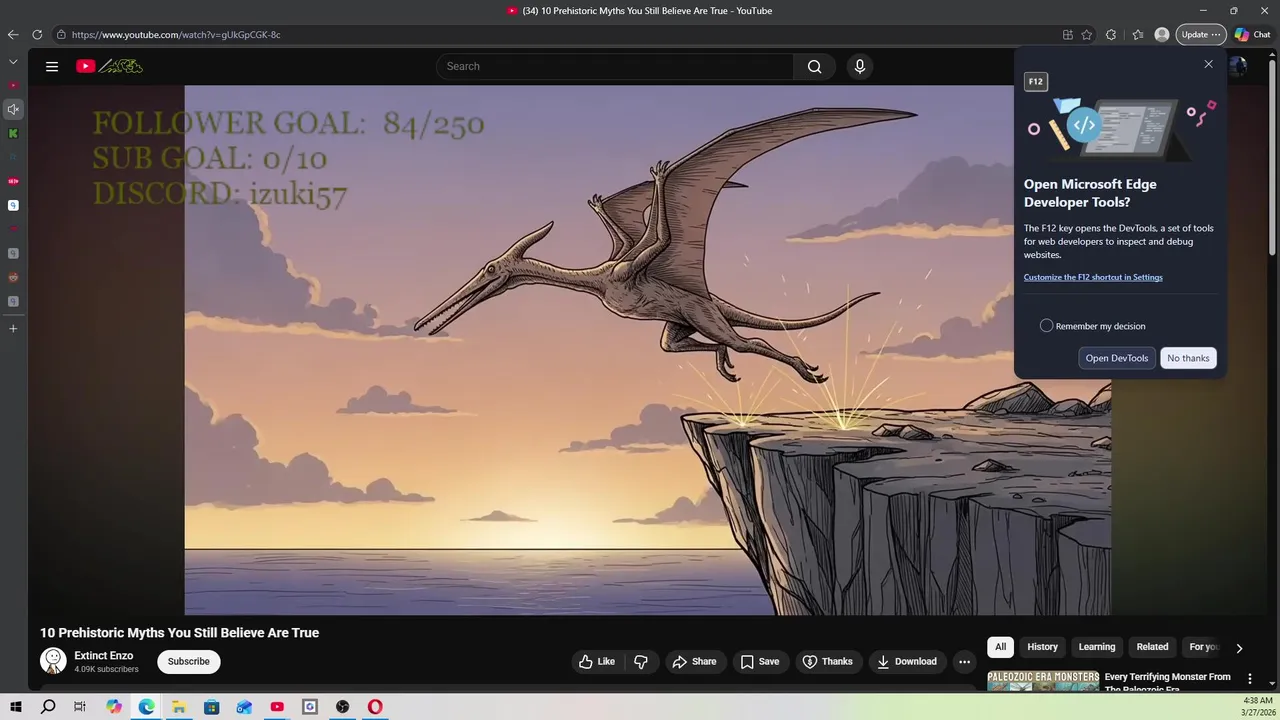Open Extinct Enzo channel avatar
This screenshot has height=720, width=1280.
(x=53, y=660)
